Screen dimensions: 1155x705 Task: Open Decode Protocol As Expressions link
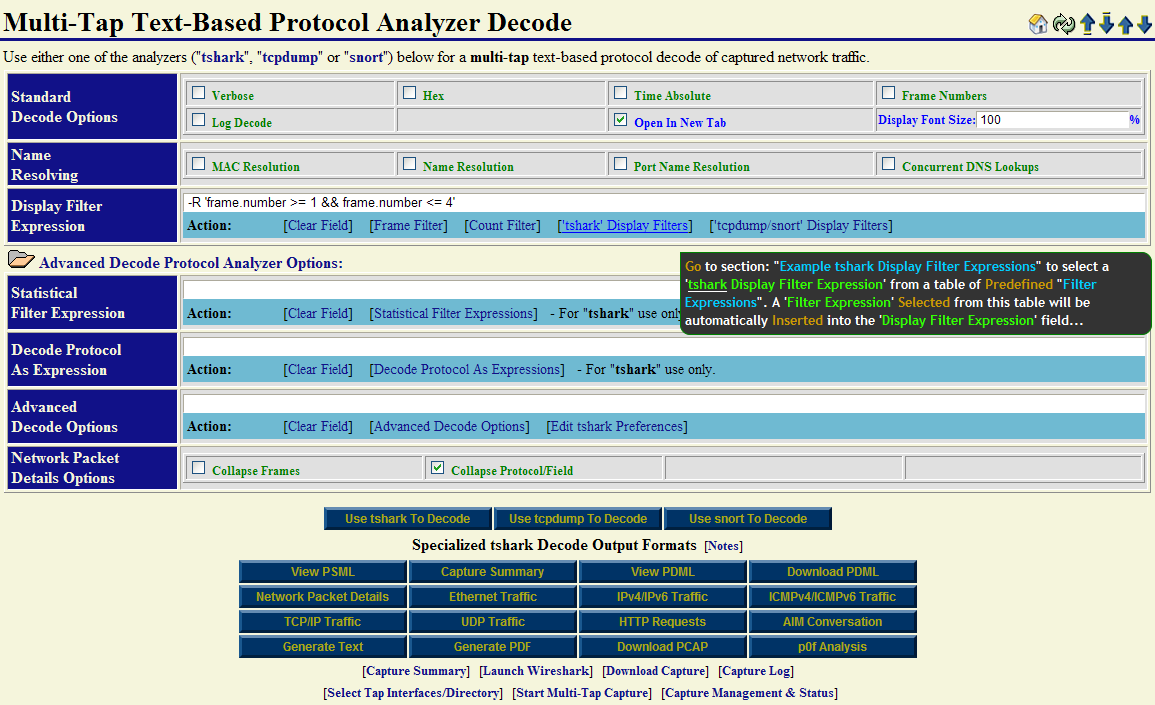tap(467, 369)
